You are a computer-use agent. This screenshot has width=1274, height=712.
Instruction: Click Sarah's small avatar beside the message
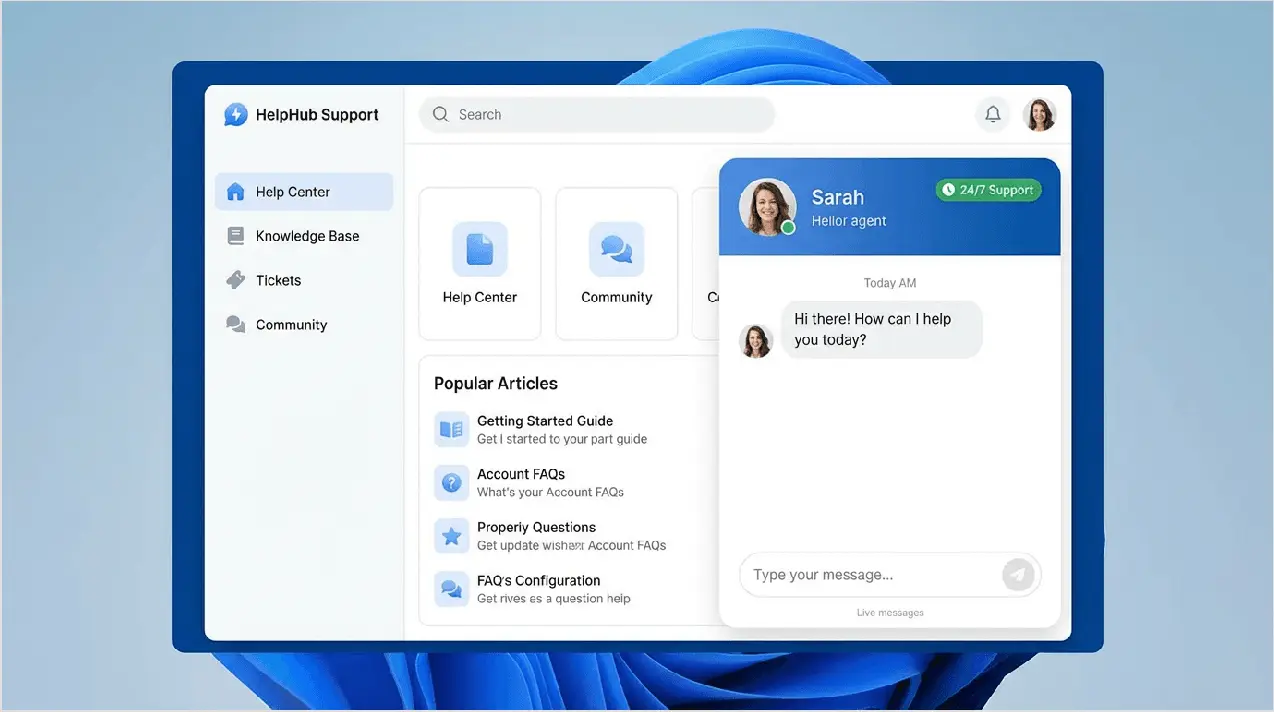click(756, 341)
